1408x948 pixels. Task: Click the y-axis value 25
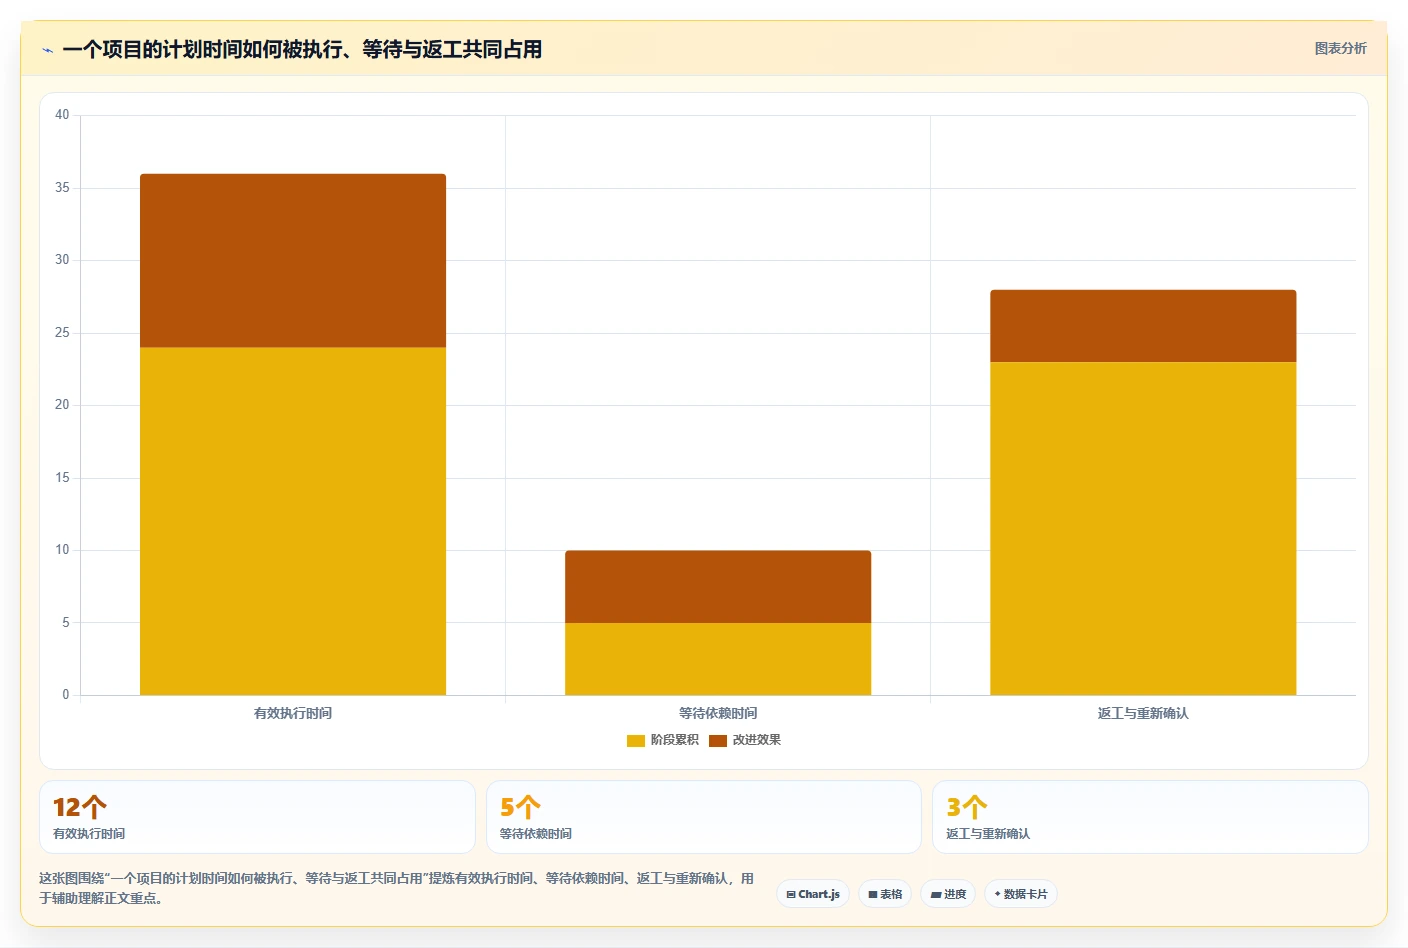62,333
